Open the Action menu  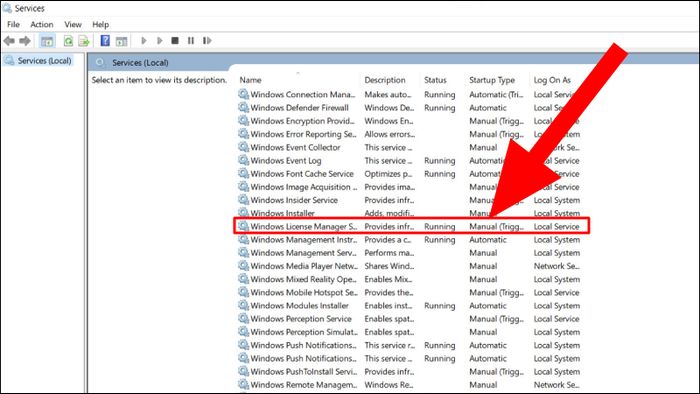pos(42,25)
